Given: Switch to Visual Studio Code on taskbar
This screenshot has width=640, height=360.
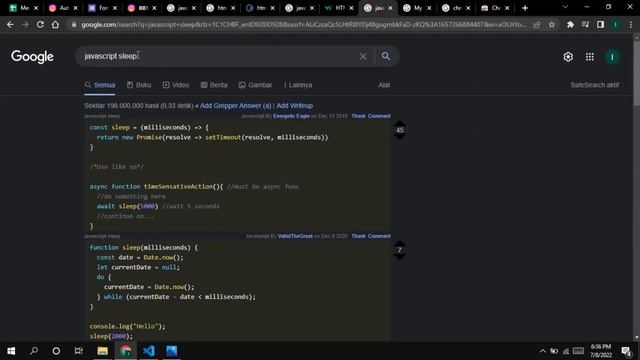Looking at the screenshot, I should pos(149,351).
